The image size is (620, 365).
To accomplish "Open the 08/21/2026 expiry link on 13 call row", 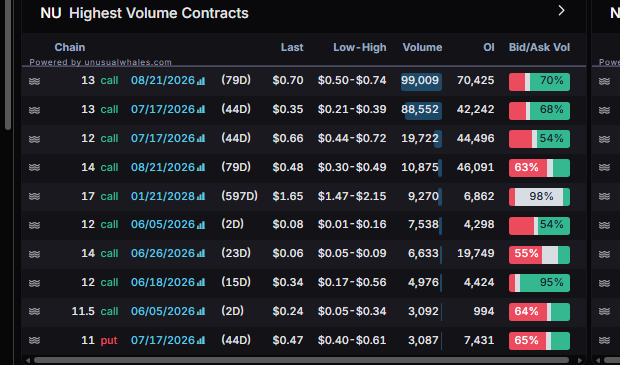I will 163,81.
